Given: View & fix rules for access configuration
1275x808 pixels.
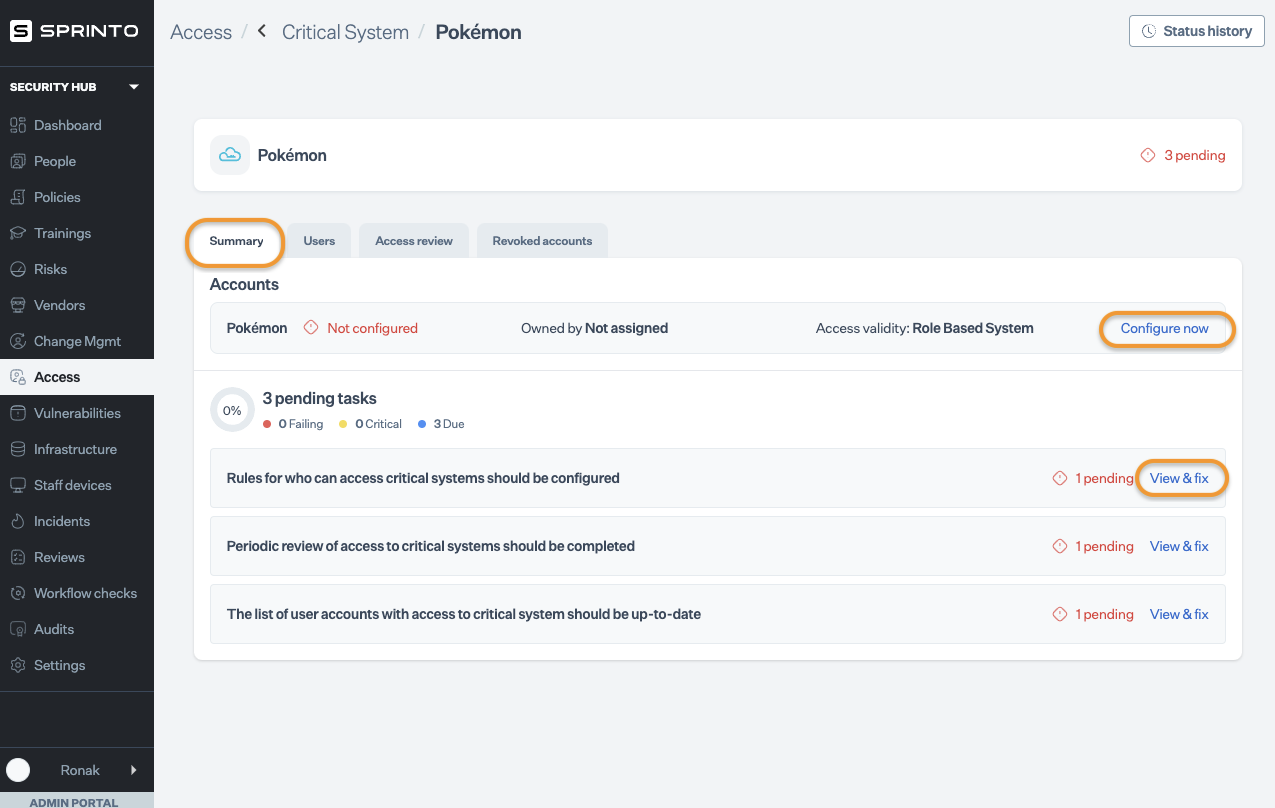Looking at the screenshot, I should point(1179,478).
